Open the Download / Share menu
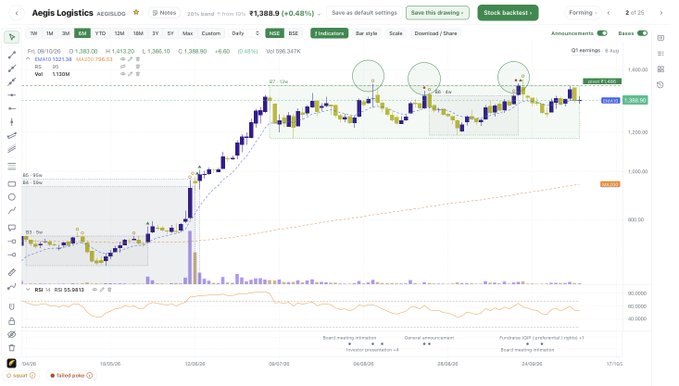 435,33
